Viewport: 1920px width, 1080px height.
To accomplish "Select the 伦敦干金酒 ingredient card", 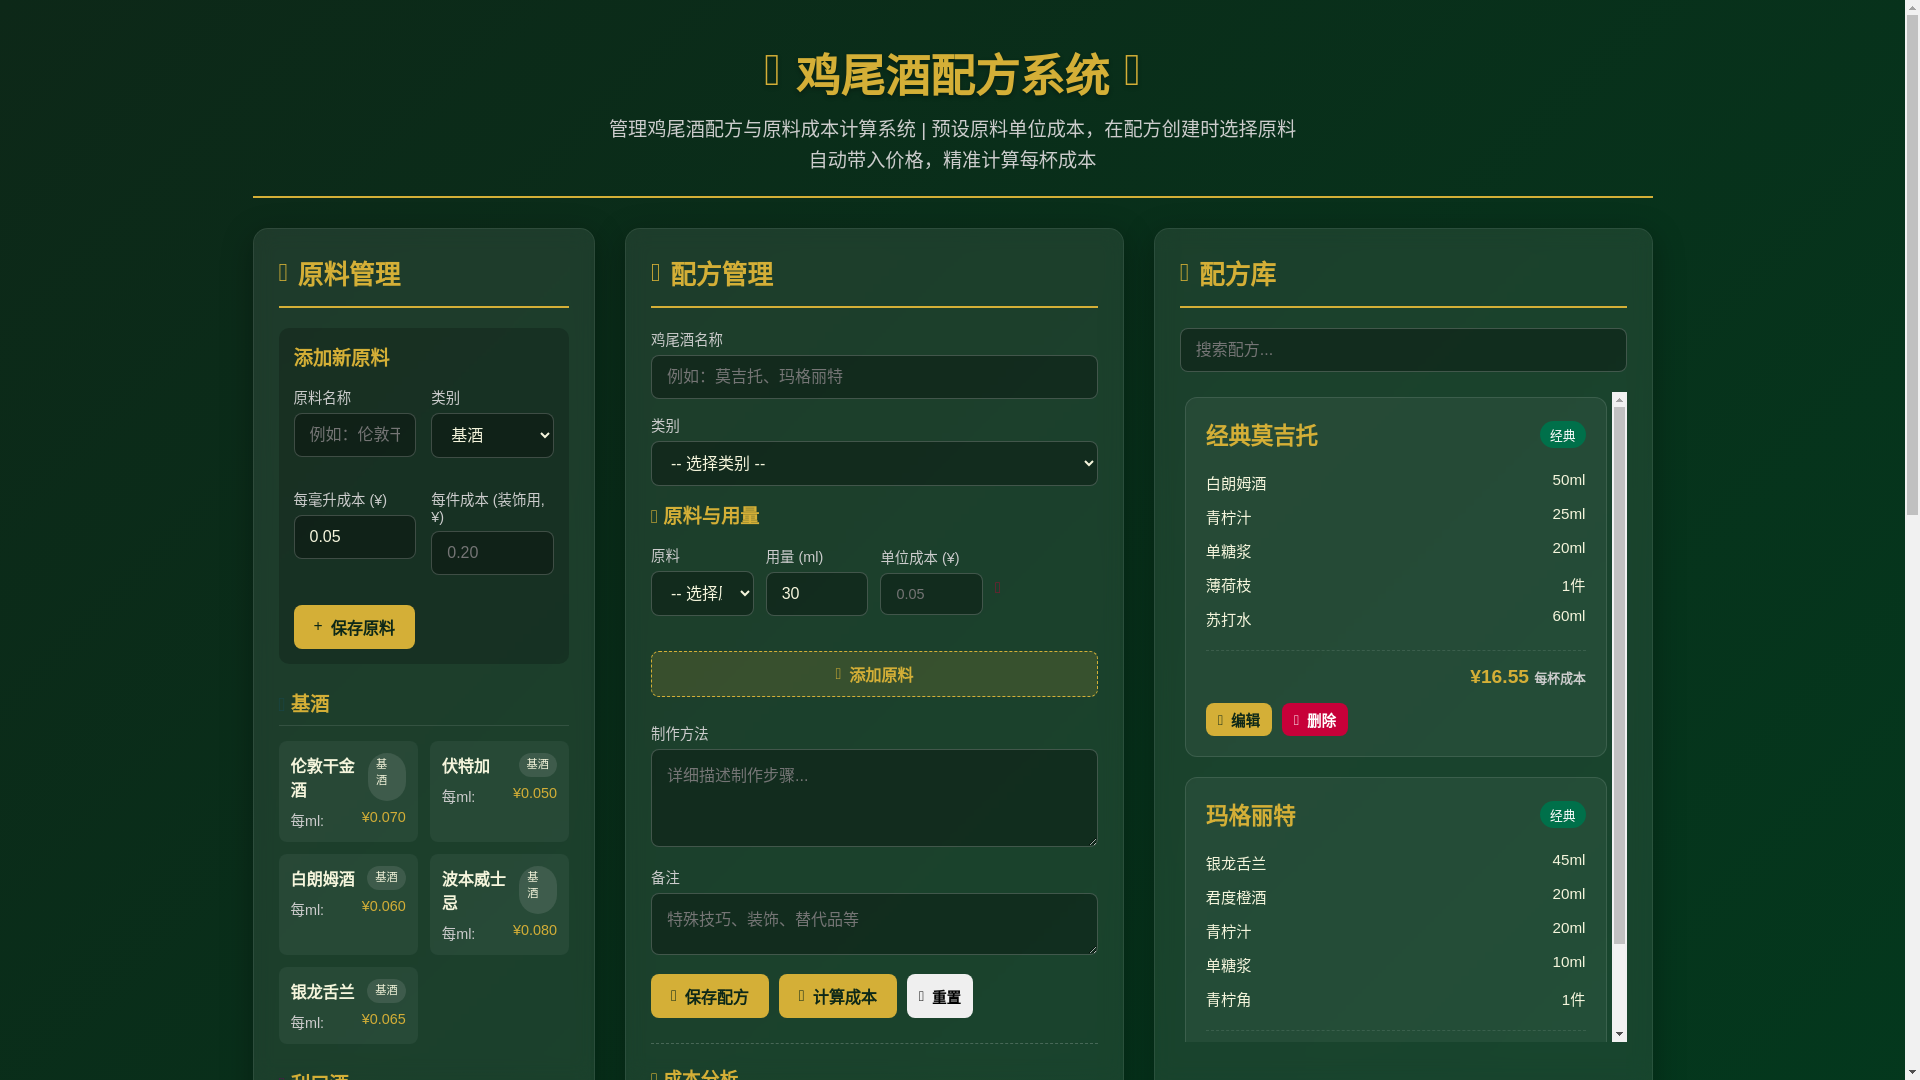I will [x=348, y=791].
